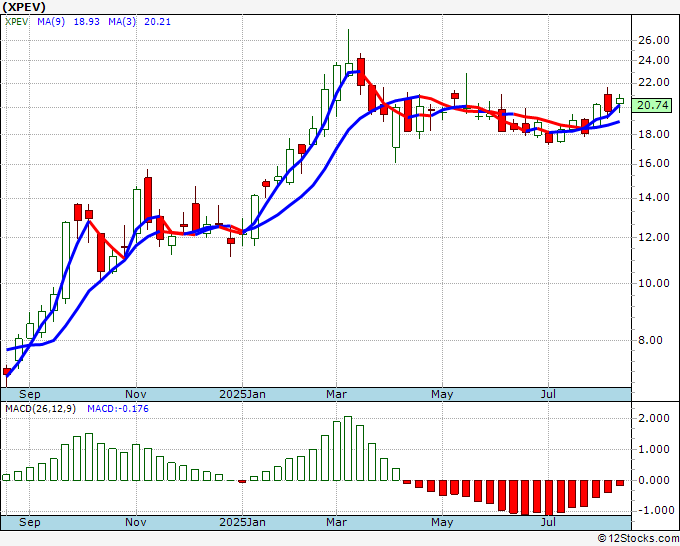680x546 pixels.
Task: Click 2025Jan on the price chart axis
Action: (242, 394)
